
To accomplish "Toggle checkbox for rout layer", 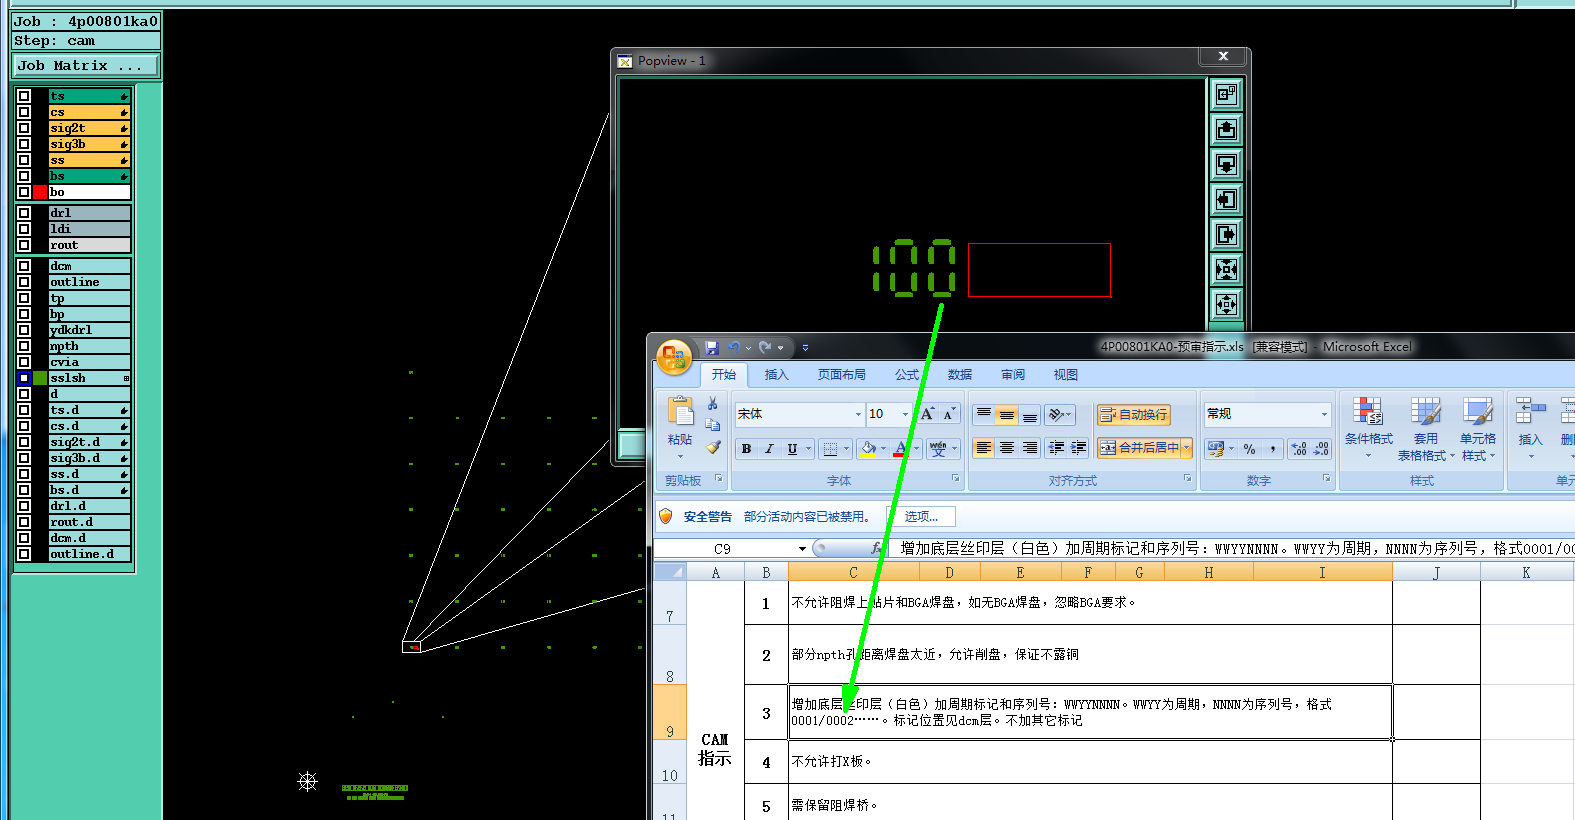I will tap(24, 245).
